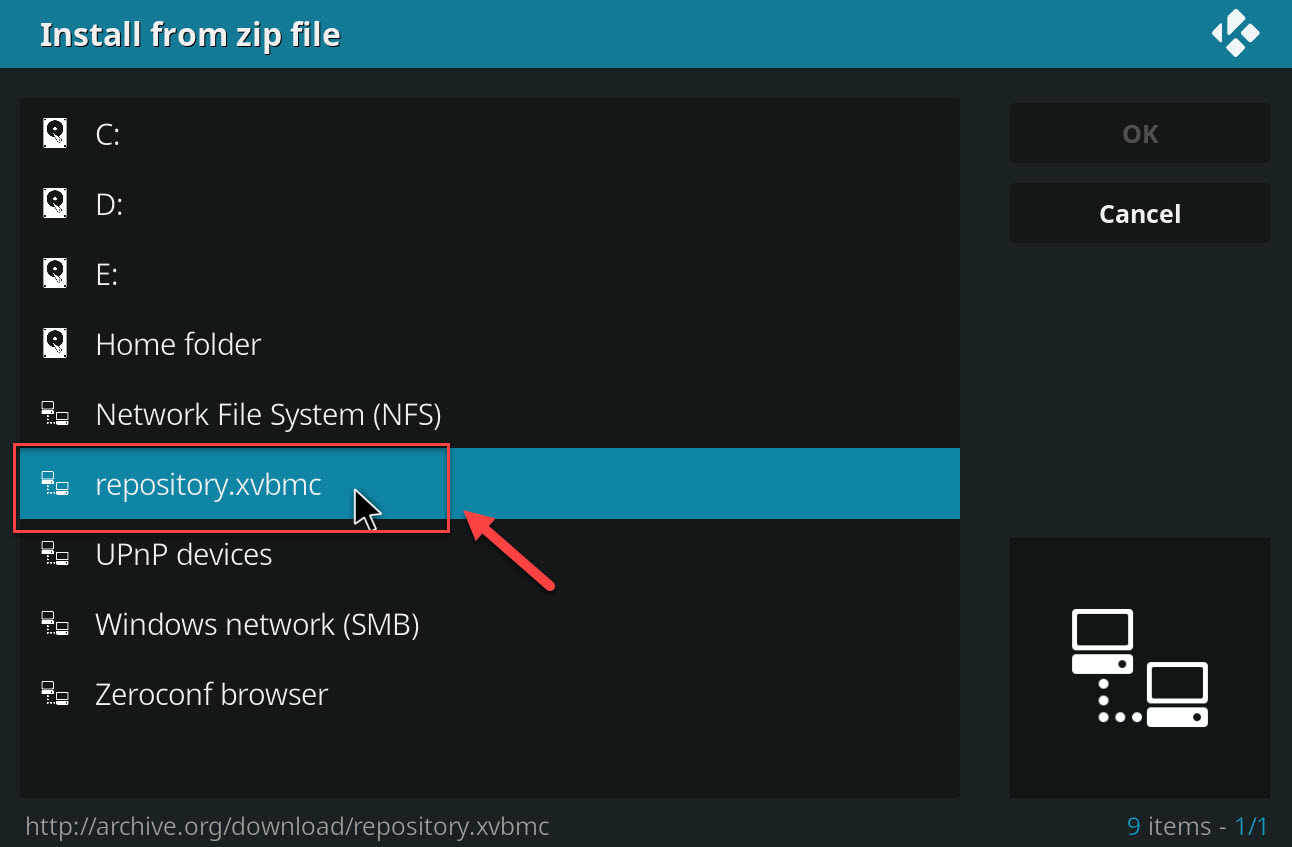1292x847 pixels.
Task: Click the Kodi logo icon
Action: coord(1235,34)
